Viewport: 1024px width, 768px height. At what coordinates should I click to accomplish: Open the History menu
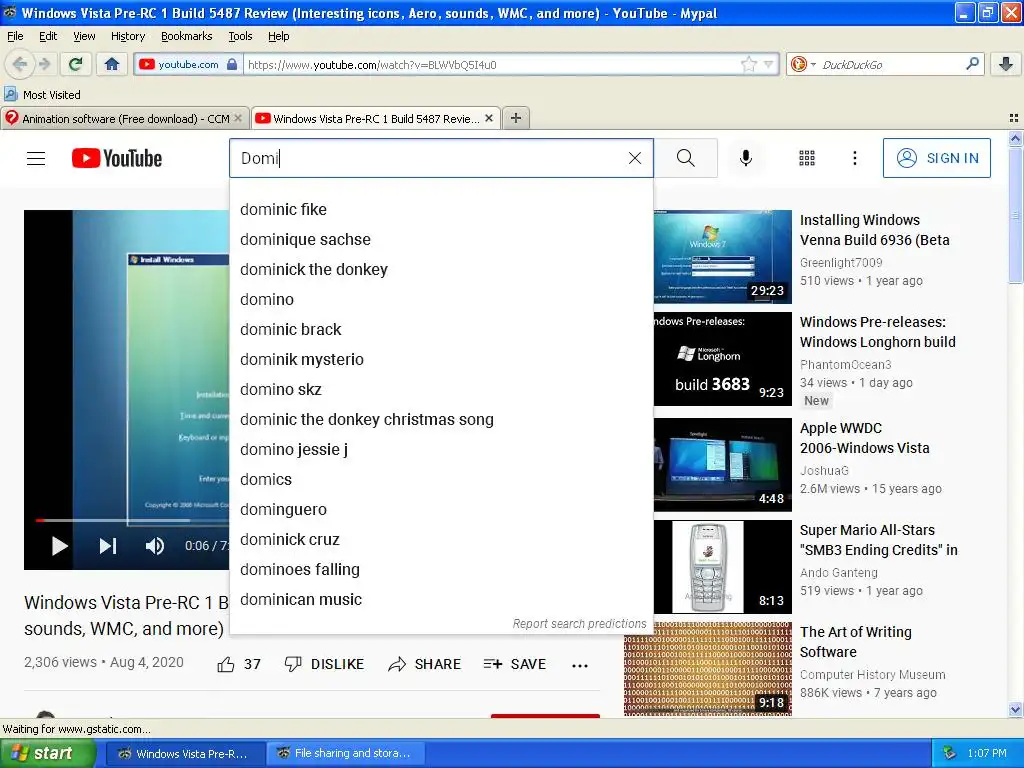(127, 36)
